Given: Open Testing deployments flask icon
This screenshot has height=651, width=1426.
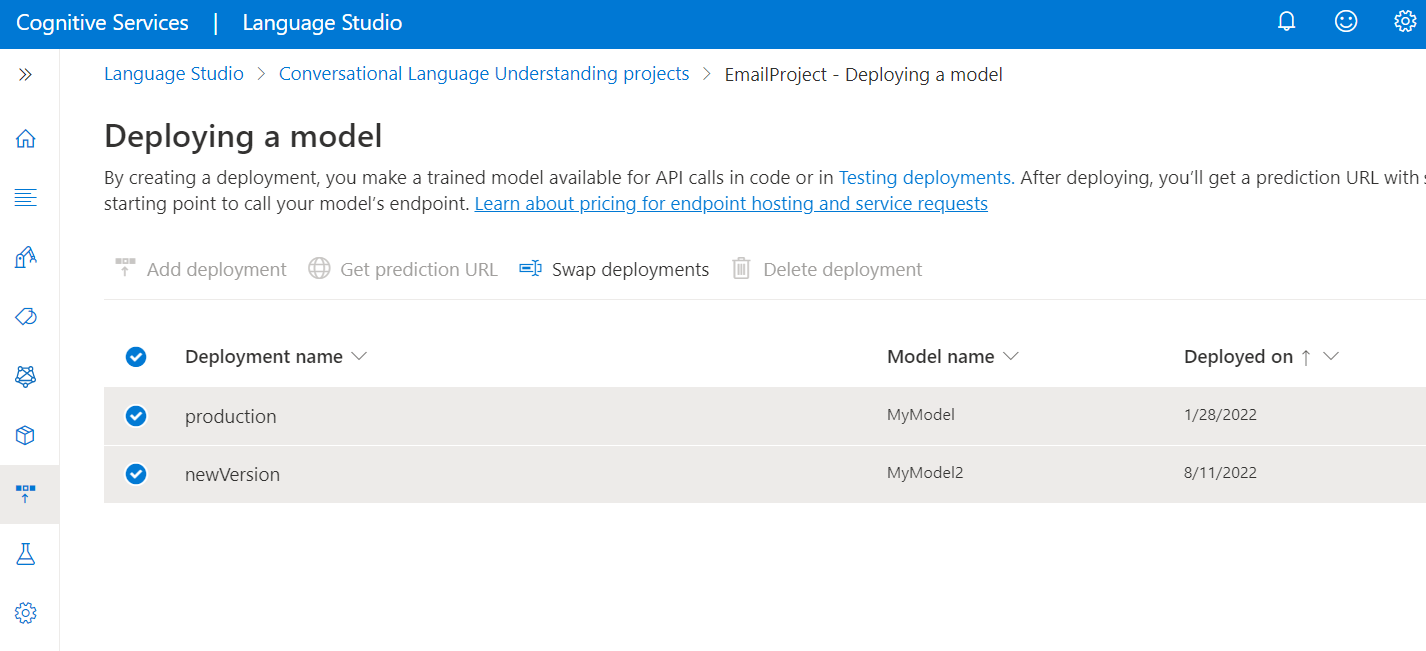Looking at the screenshot, I should (x=26, y=553).
